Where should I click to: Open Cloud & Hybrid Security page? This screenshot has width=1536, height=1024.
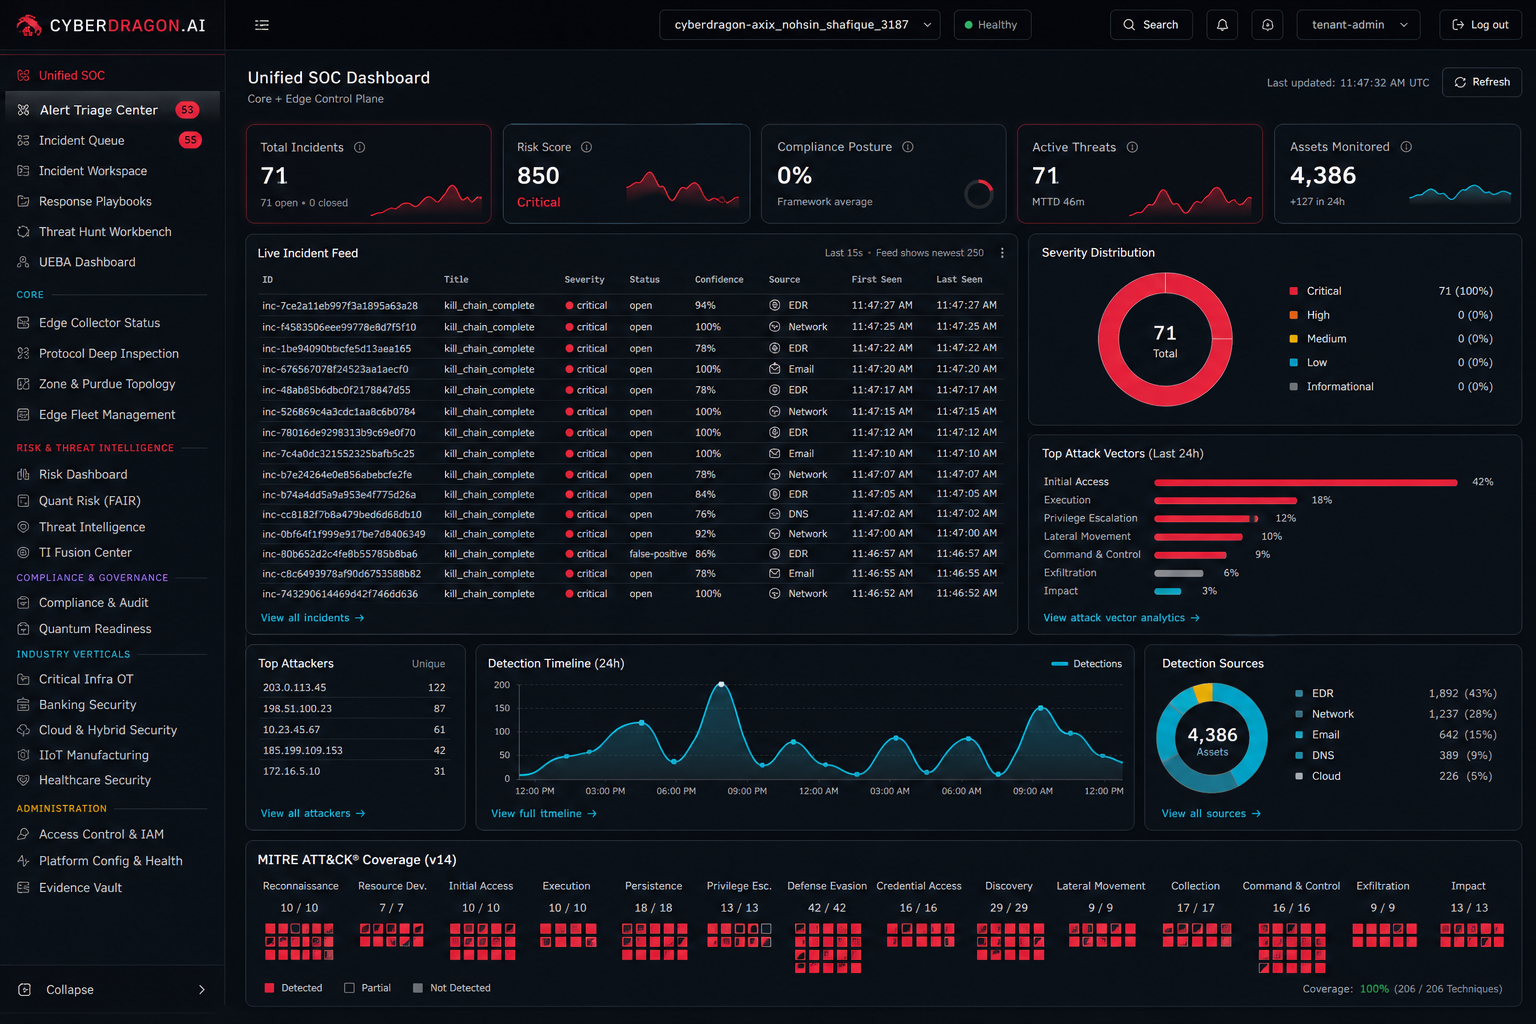tap(108, 731)
